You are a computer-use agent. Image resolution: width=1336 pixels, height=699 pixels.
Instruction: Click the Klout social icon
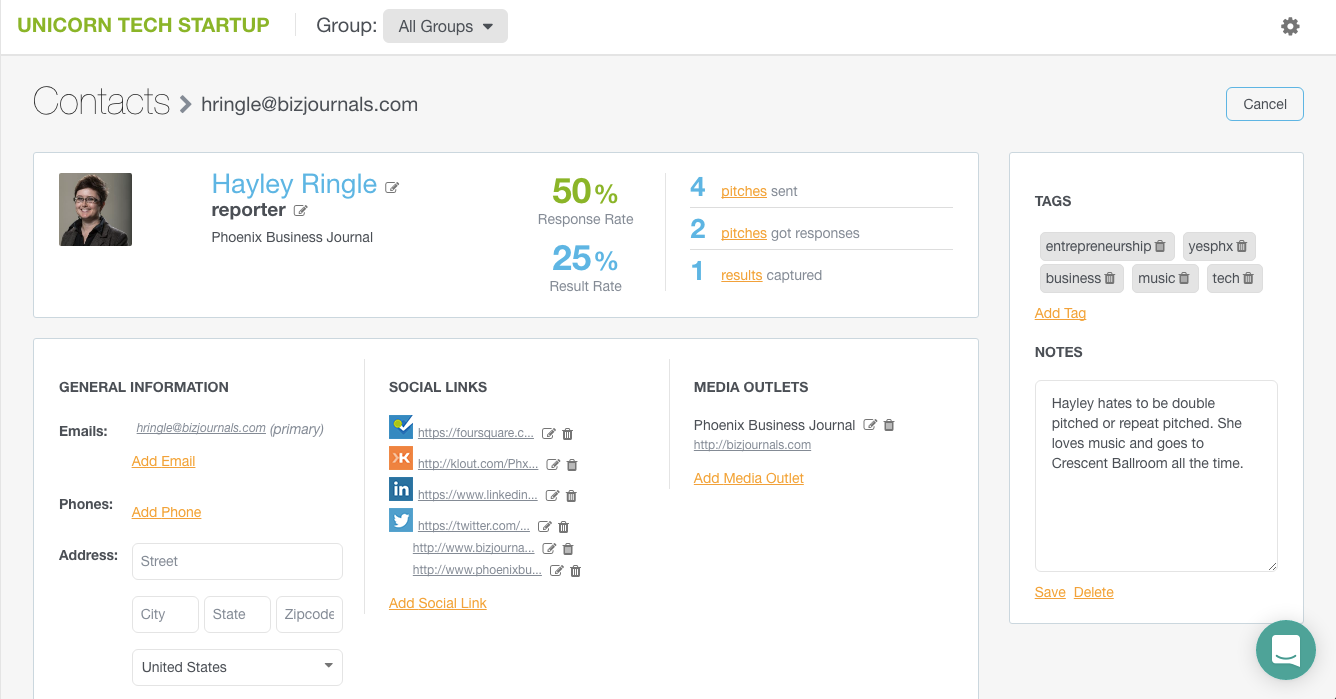pyautogui.click(x=401, y=458)
